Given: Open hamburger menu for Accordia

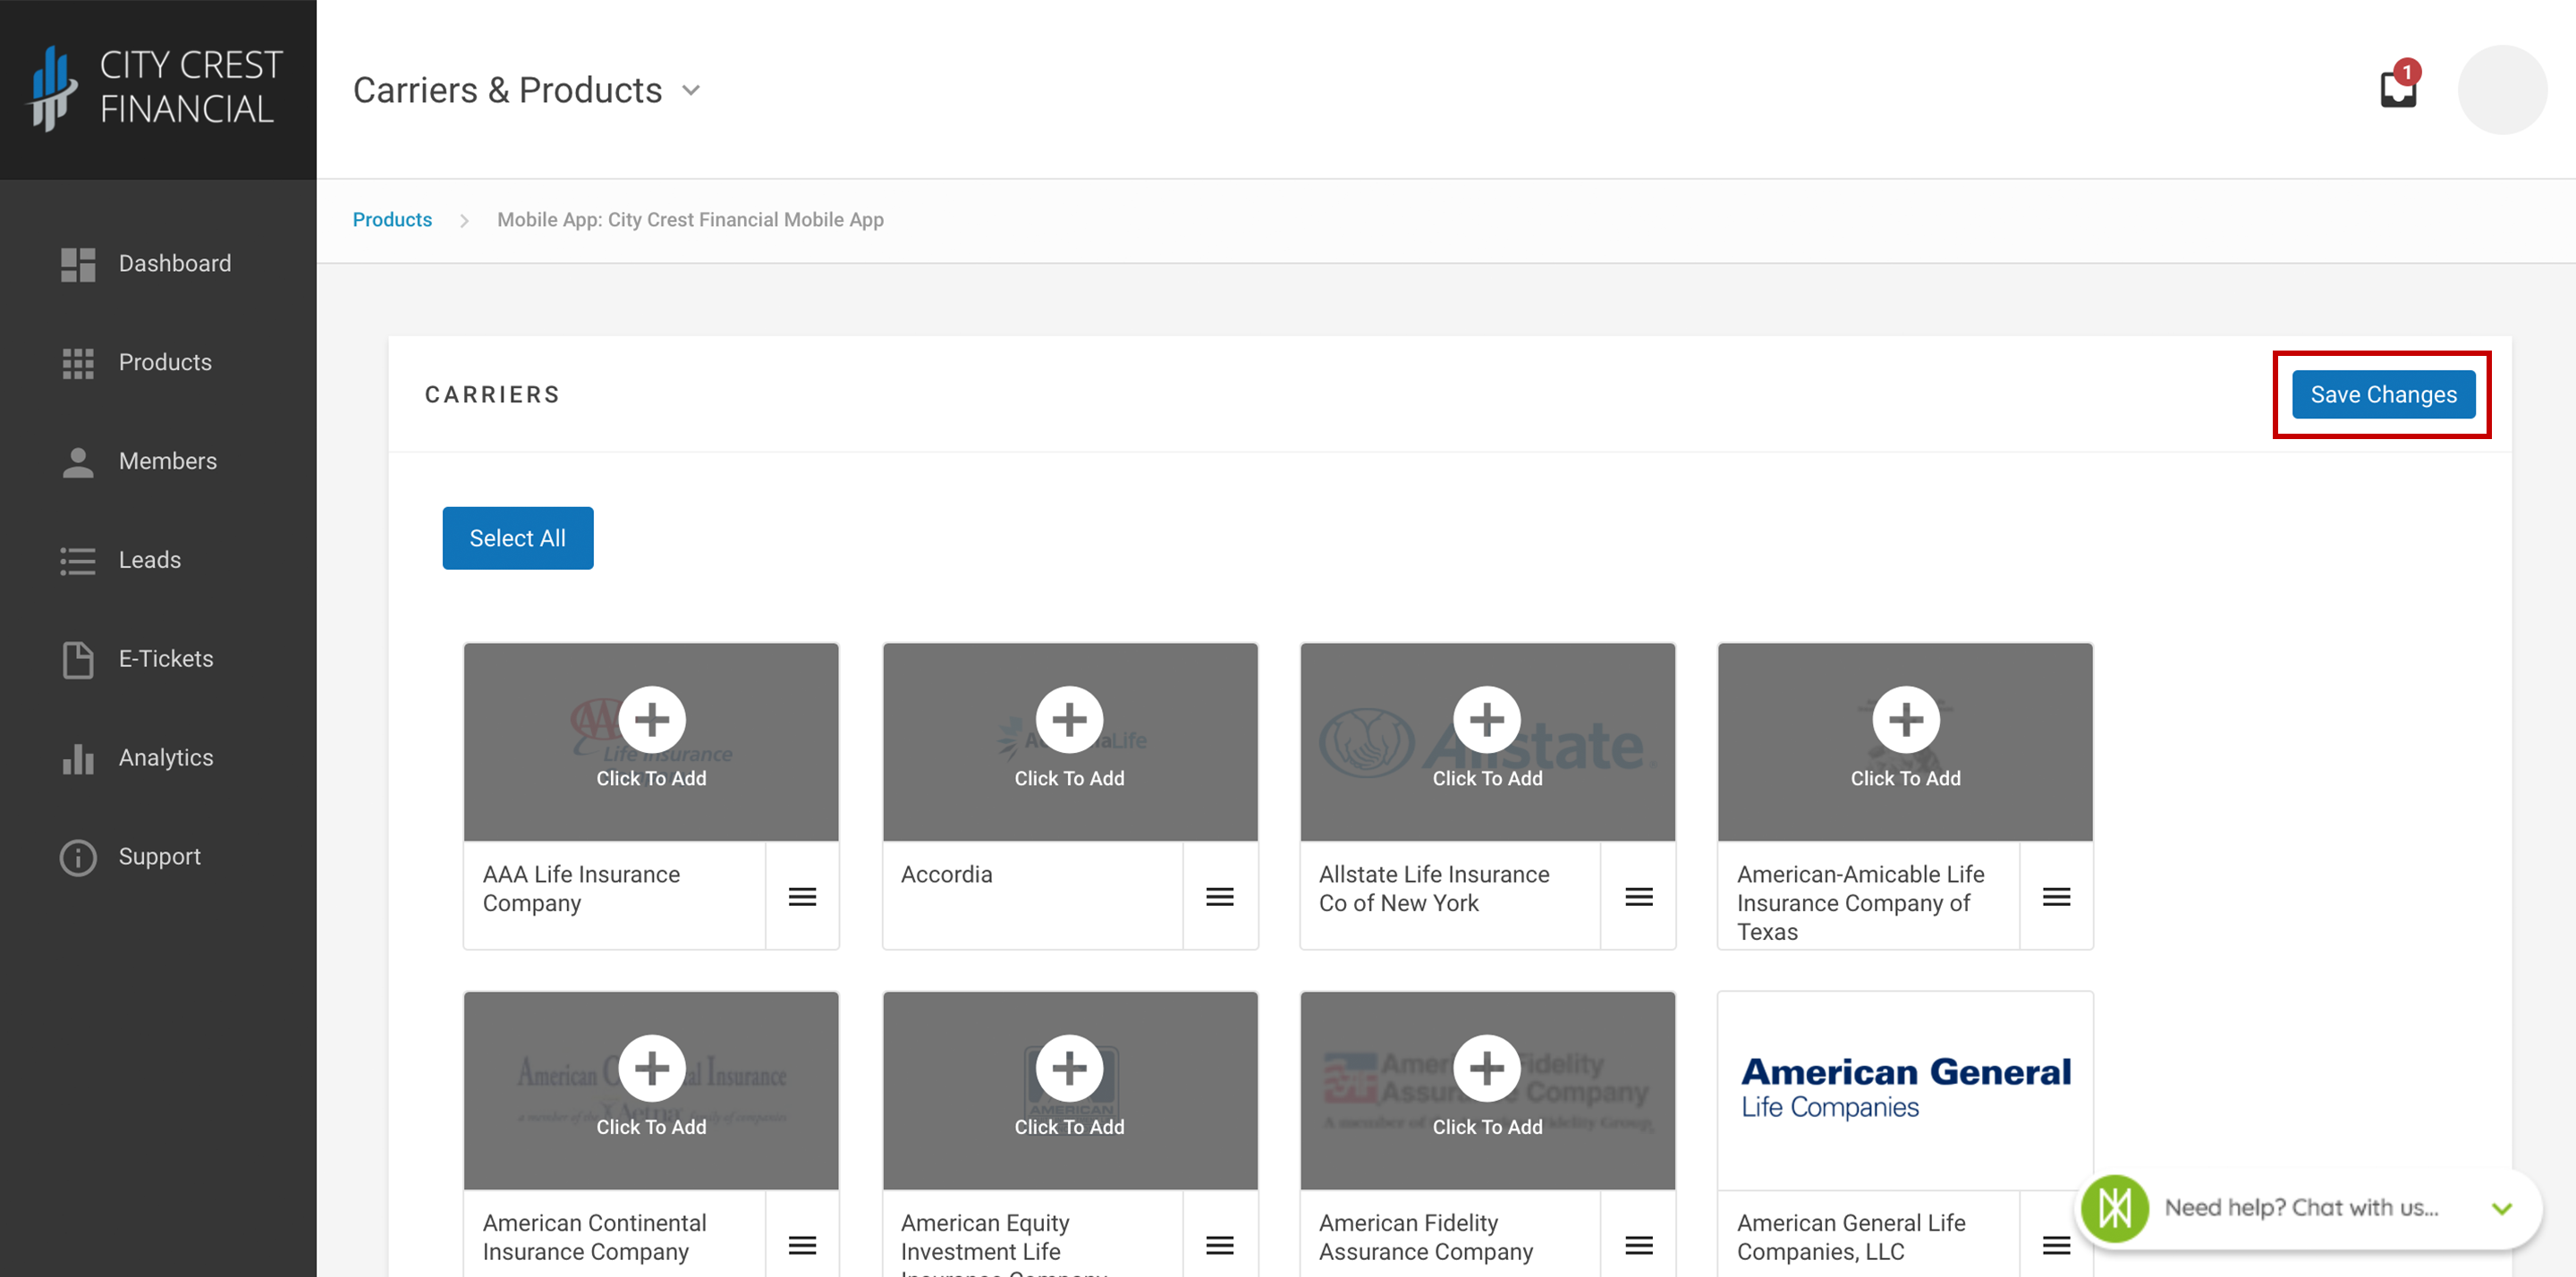Looking at the screenshot, I should coord(1220,896).
